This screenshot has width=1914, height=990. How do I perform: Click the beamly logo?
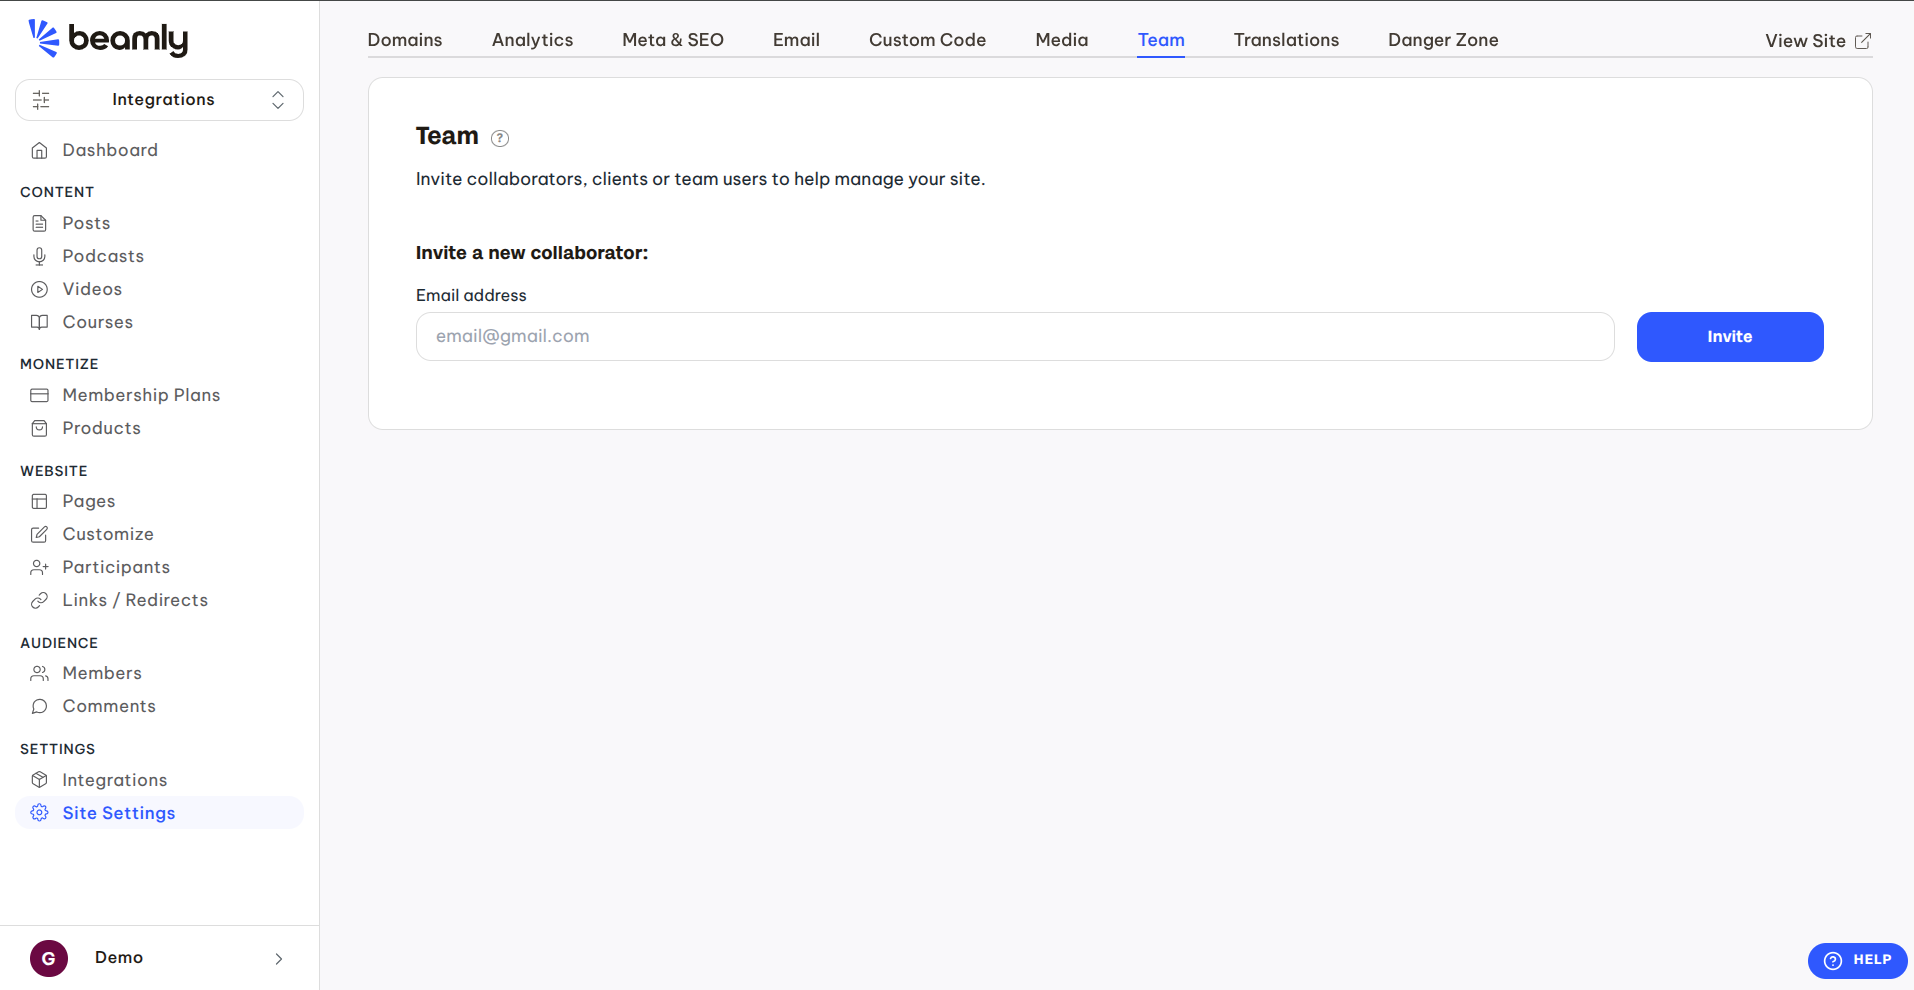(108, 38)
